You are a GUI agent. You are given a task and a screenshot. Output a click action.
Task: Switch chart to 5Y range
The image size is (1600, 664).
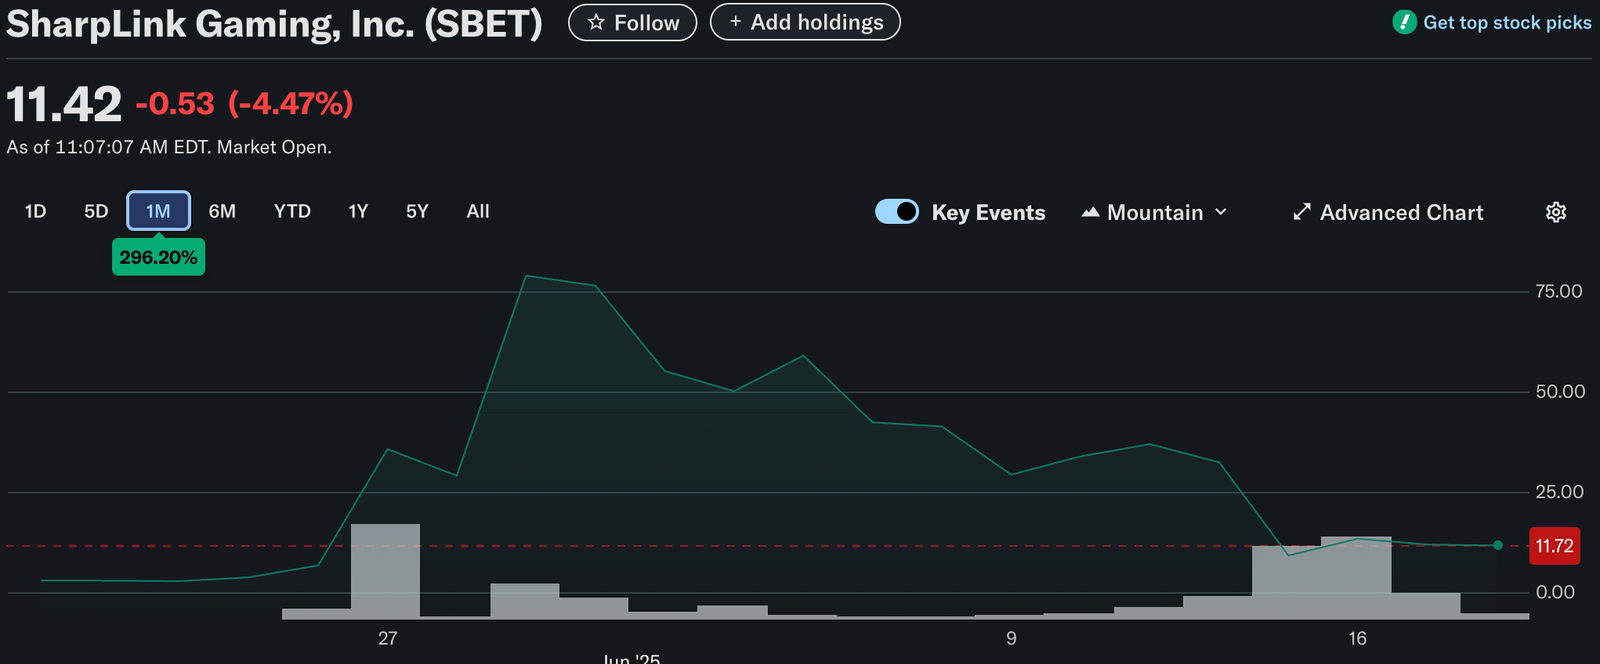coord(417,211)
